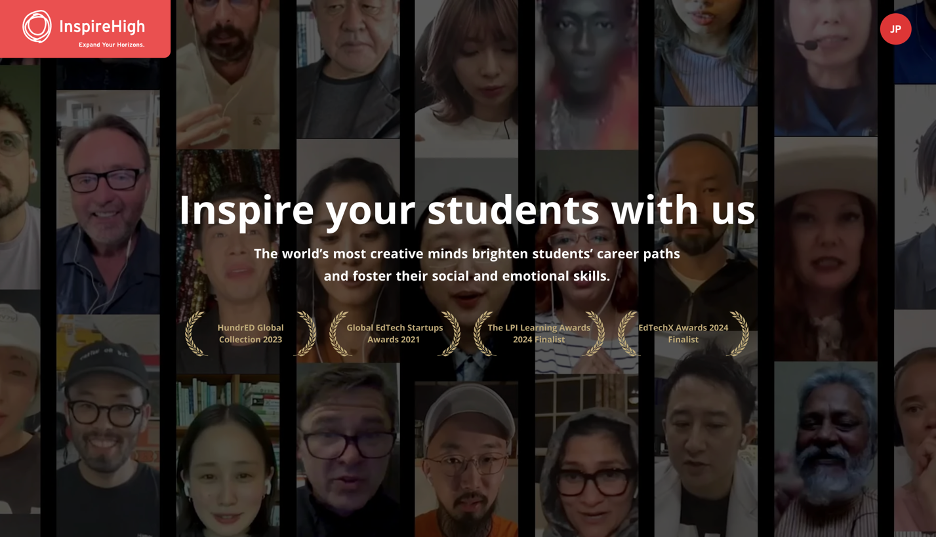Open tile of woman in front of bookshelf
Screen dimensions: 936x538
click(227, 455)
